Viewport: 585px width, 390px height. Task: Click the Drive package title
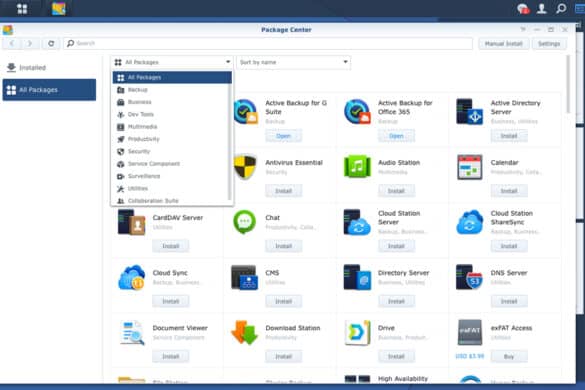click(386, 328)
